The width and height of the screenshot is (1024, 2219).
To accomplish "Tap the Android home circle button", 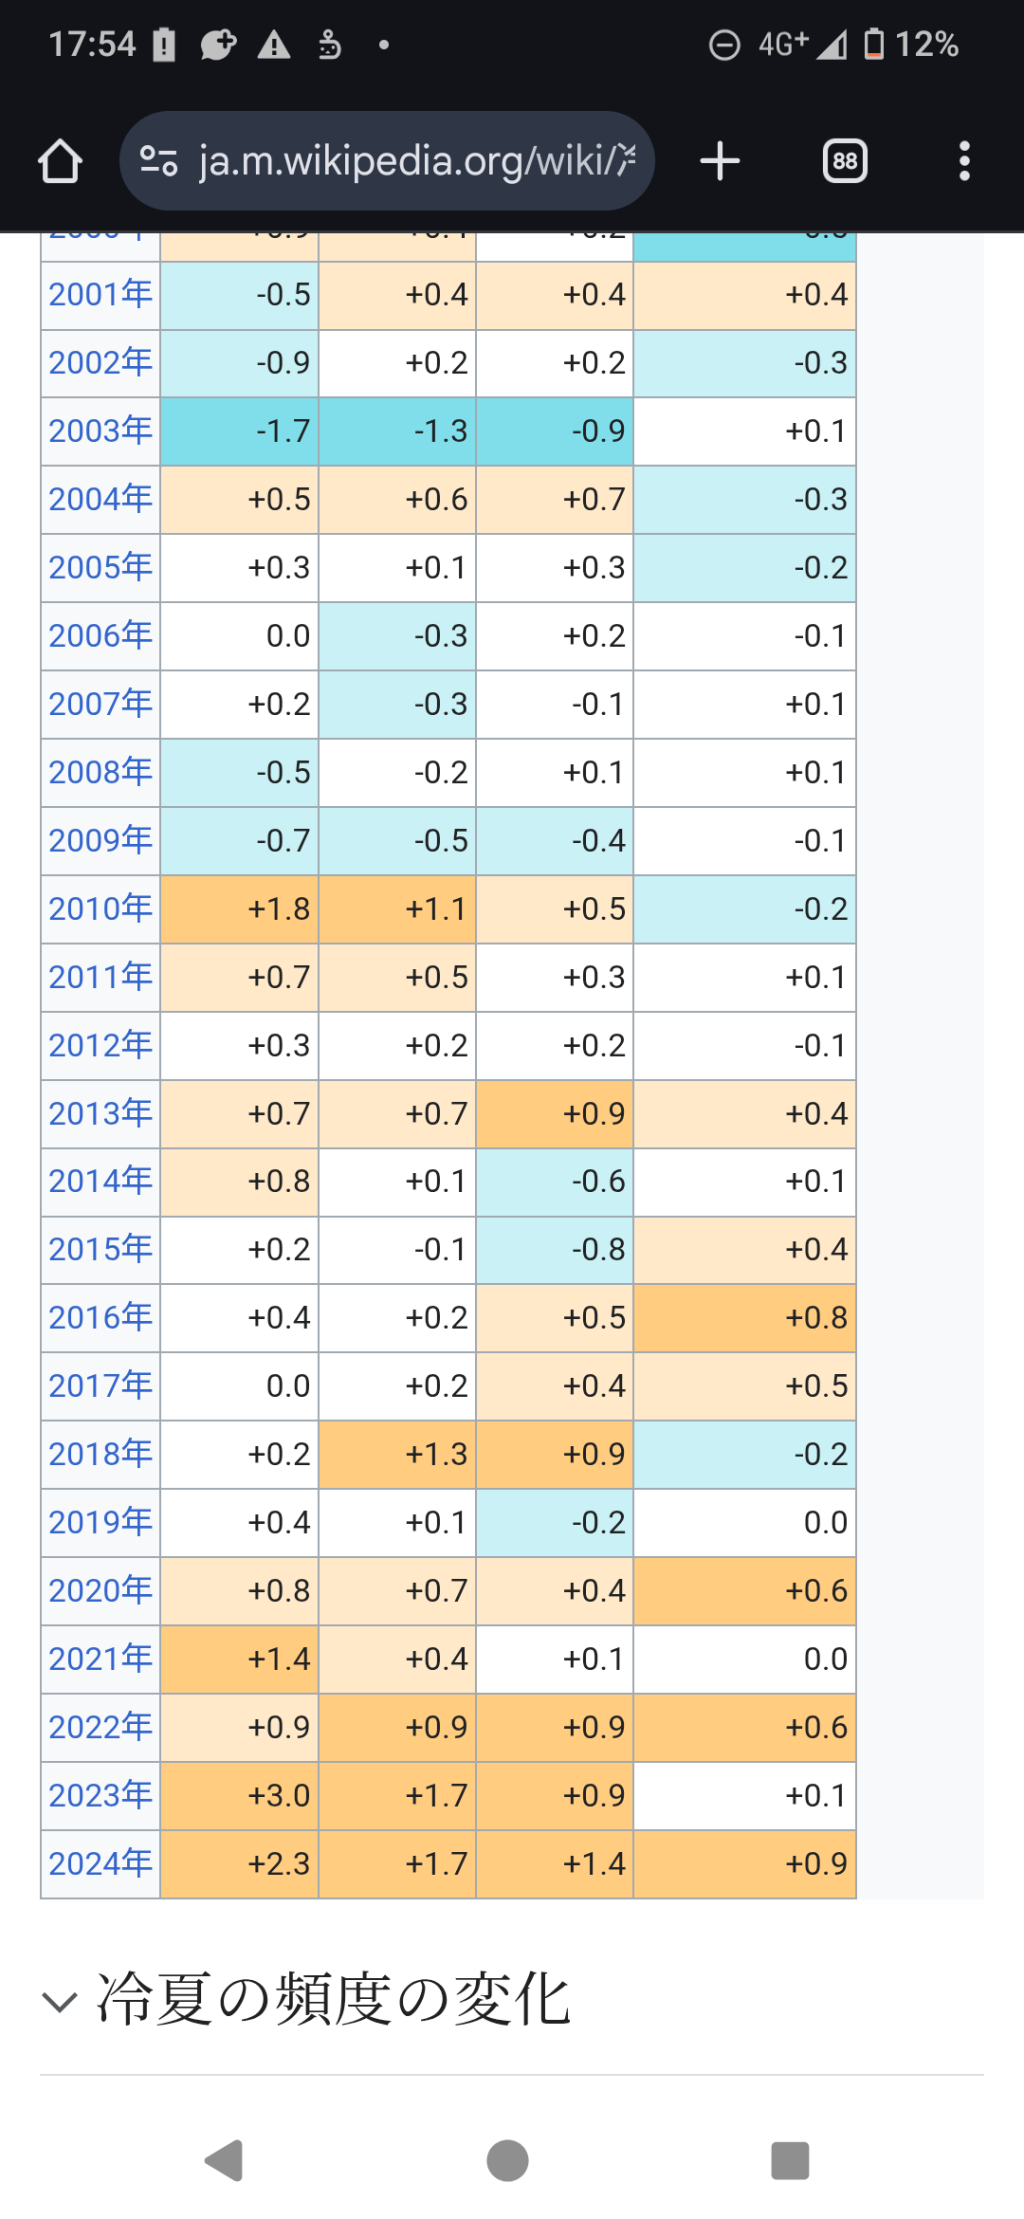I will coord(508,2161).
